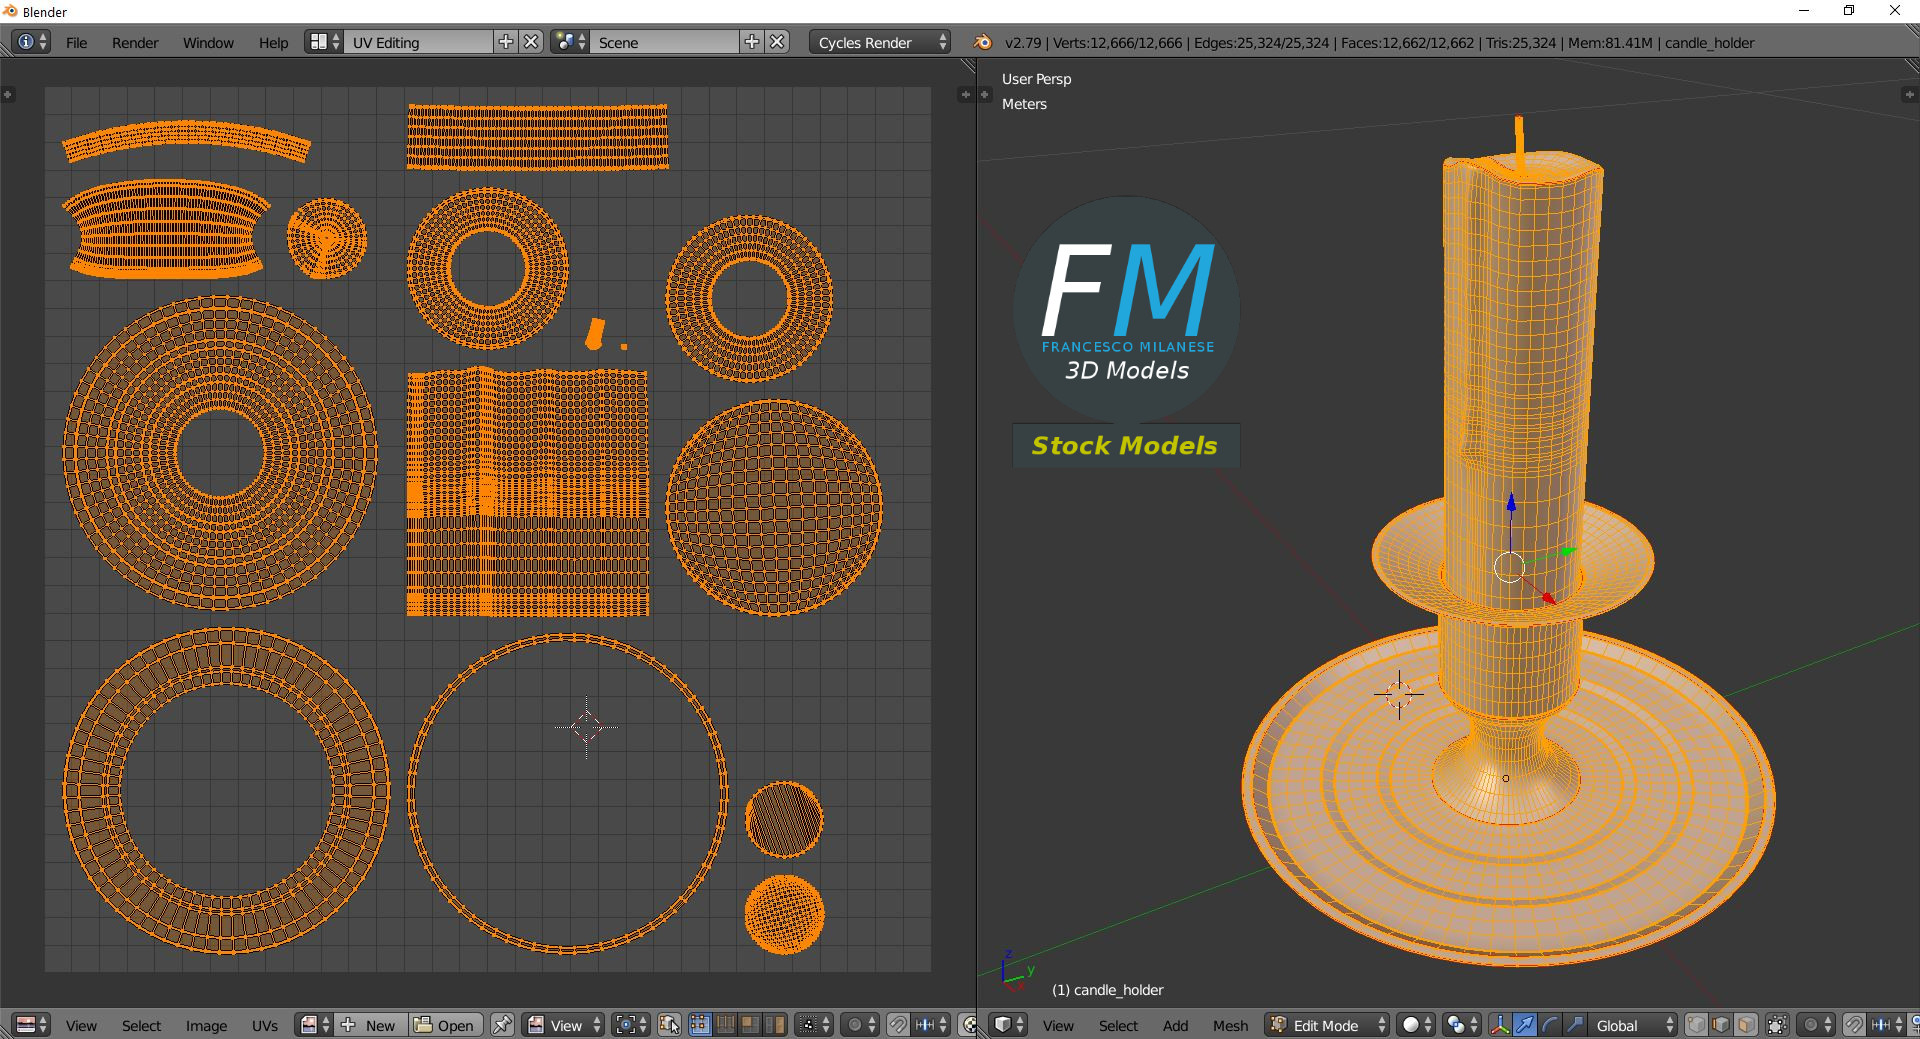Open the 3D view pivot point selector
1920x1039 pixels.
[x=1462, y=1025]
